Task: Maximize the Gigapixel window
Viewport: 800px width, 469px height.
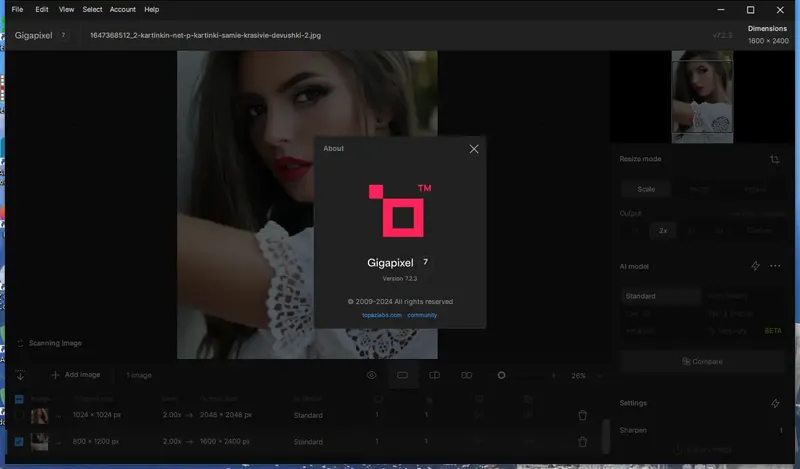Action: [x=750, y=10]
